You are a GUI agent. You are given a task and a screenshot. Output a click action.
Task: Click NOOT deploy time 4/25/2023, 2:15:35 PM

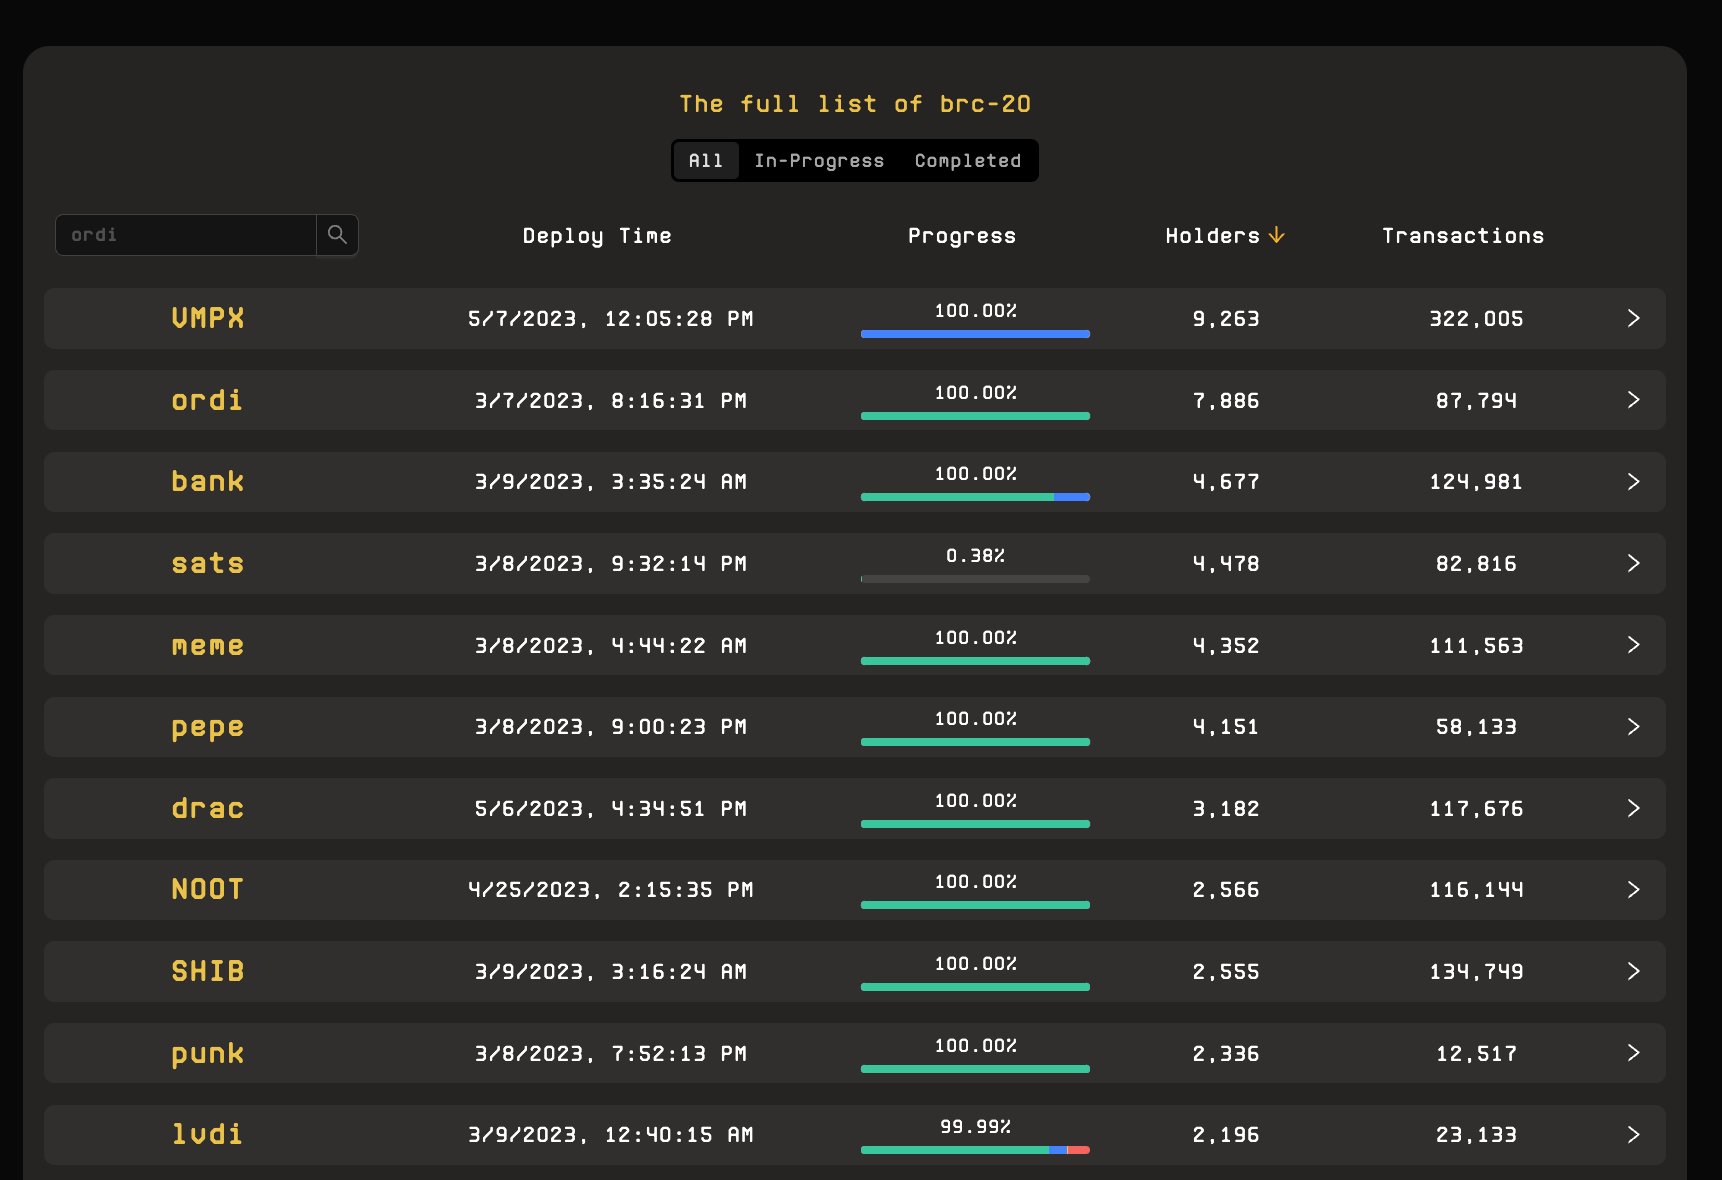pos(611,890)
